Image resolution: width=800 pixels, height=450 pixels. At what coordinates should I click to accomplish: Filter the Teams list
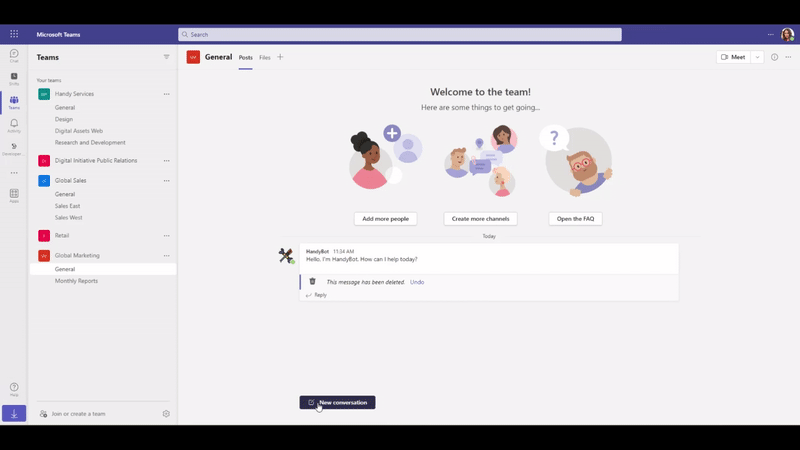point(166,57)
